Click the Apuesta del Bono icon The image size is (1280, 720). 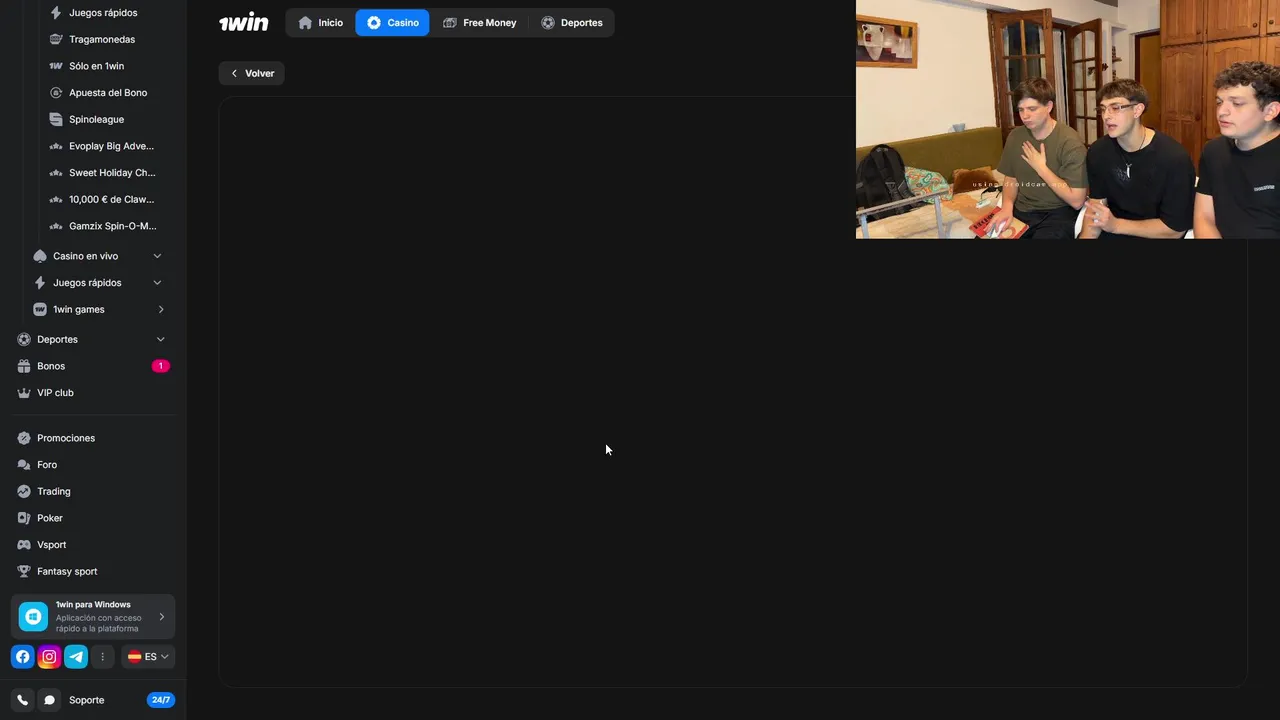pyautogui.click(x=56, y=93)
